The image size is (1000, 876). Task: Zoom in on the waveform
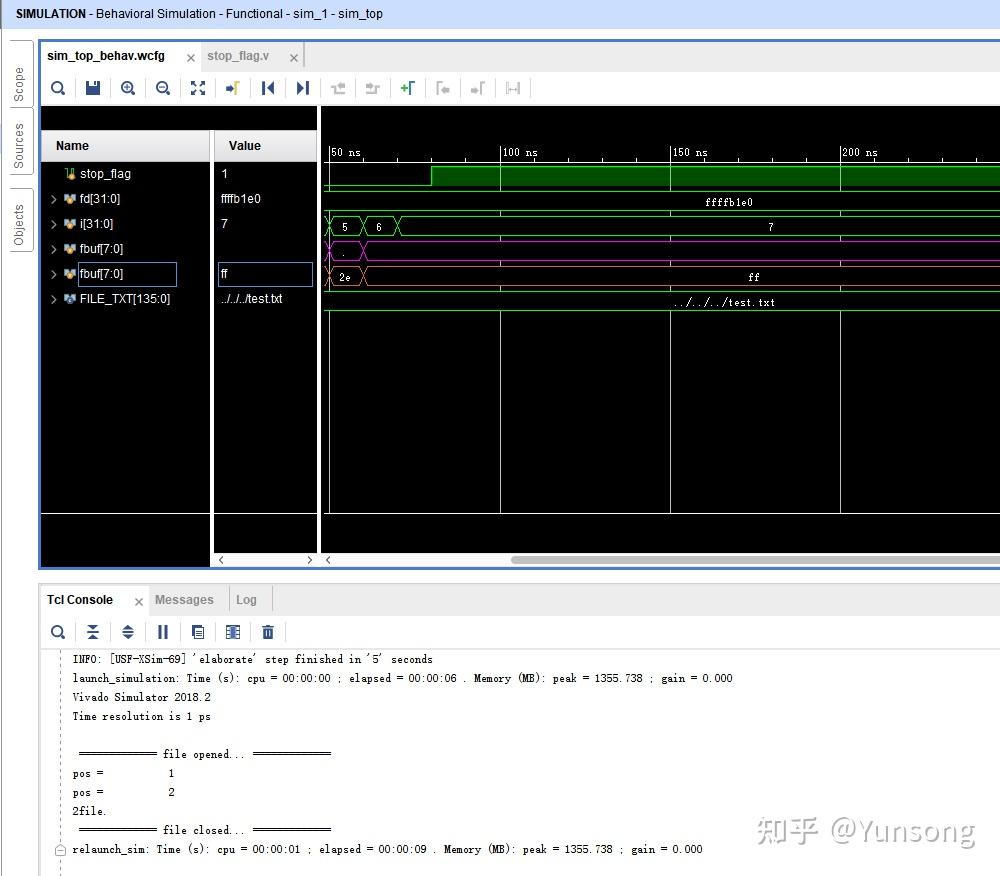[128, 88]
